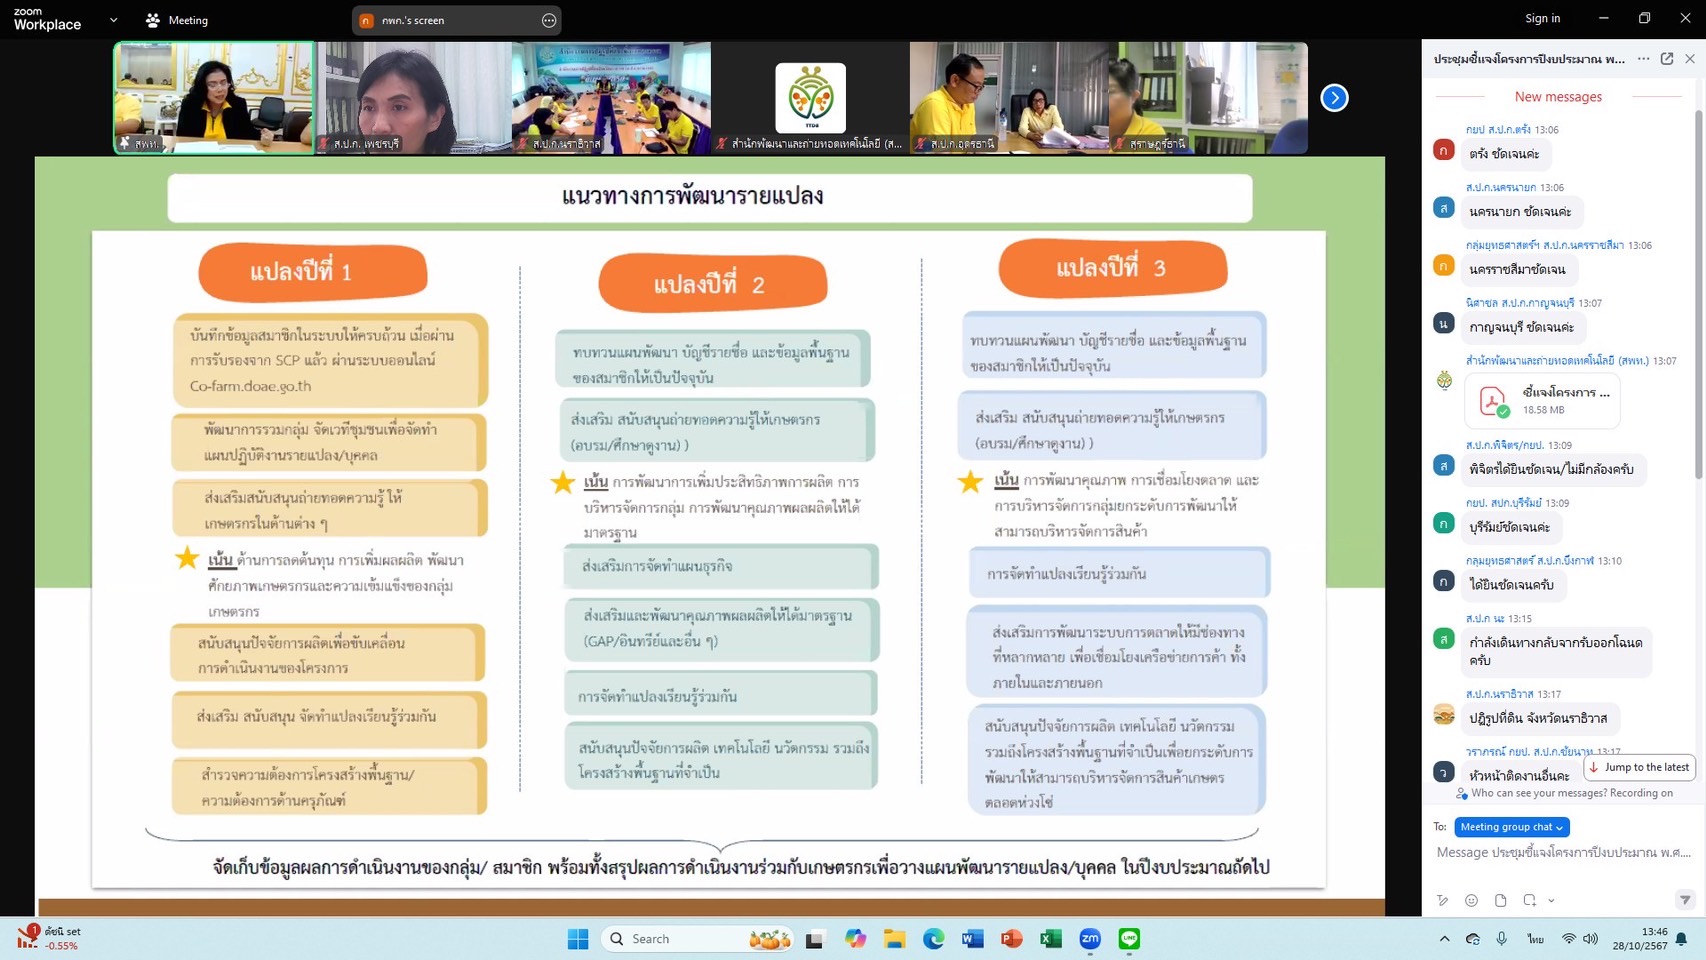Open Task View from taskbar
The height and width of the screenshot is (960, 1706).
[x=815, y=939]
